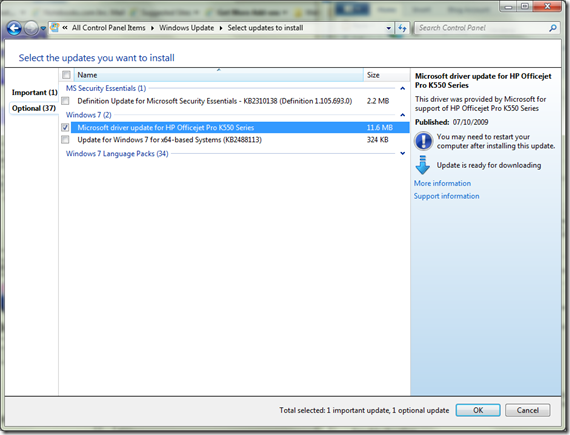Click the Back navigation arrow button

[14, 28]
